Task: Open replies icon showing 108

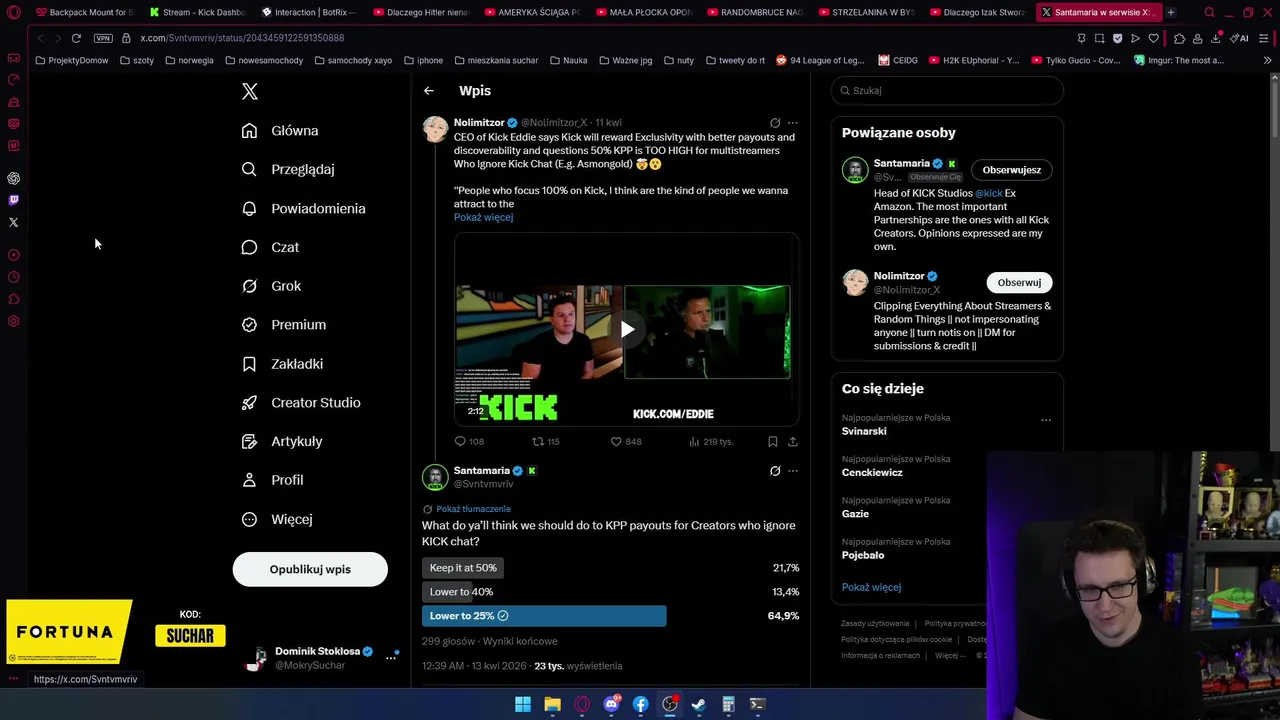Action: click(x=469, y=441)
